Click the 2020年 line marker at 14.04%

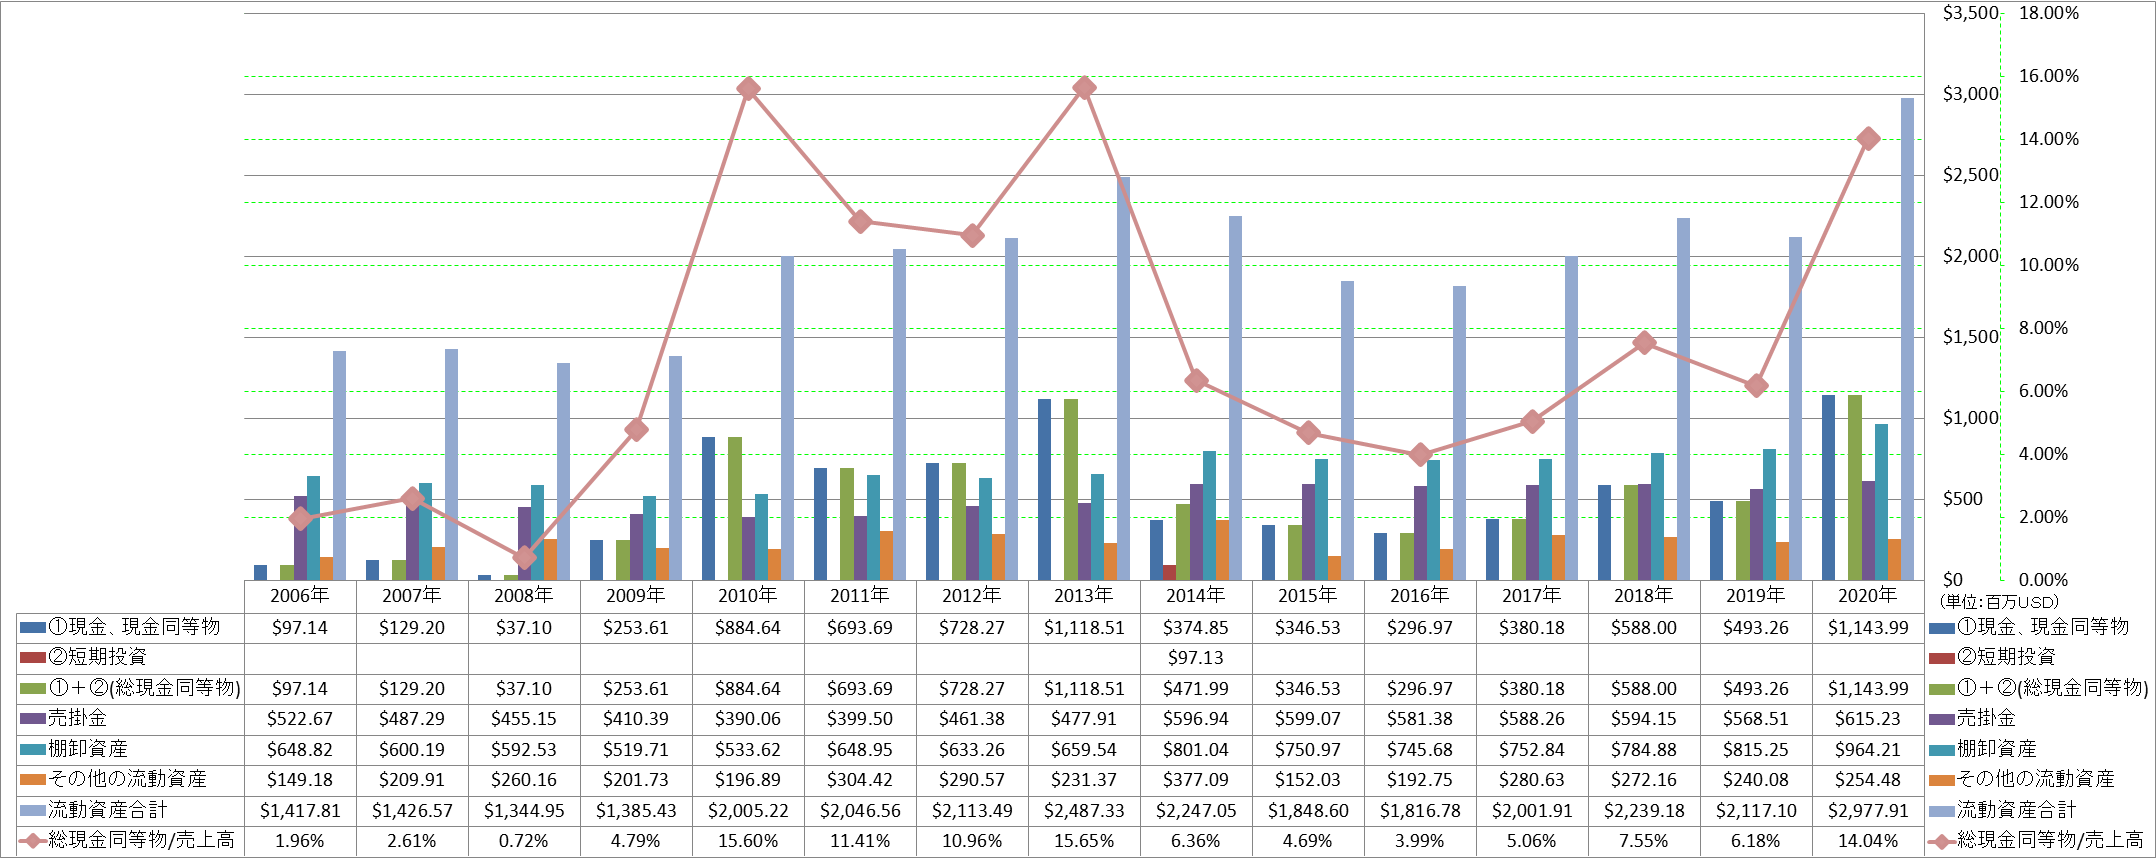point(1868,139)
